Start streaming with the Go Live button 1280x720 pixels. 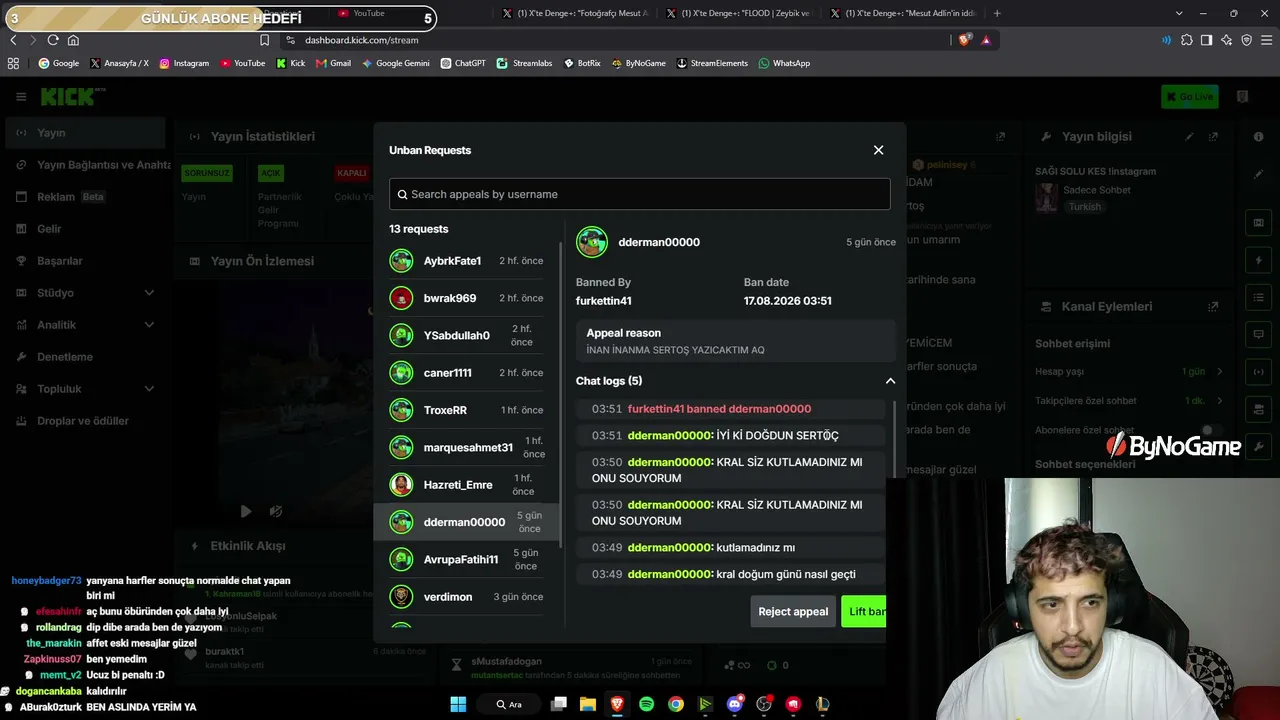pyautogui.click(x=1189, y=97)
